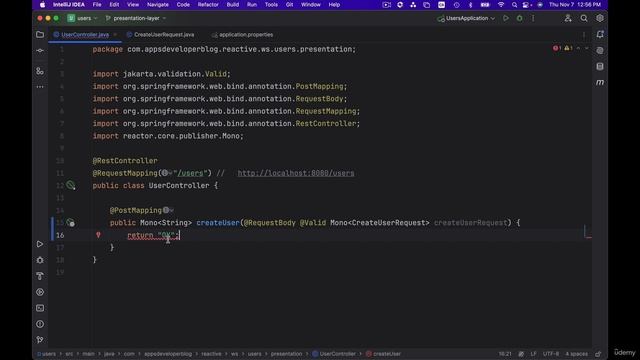Open the Commit tool window
This screenshot has width=640, height=360.
[x=40, y=51]
